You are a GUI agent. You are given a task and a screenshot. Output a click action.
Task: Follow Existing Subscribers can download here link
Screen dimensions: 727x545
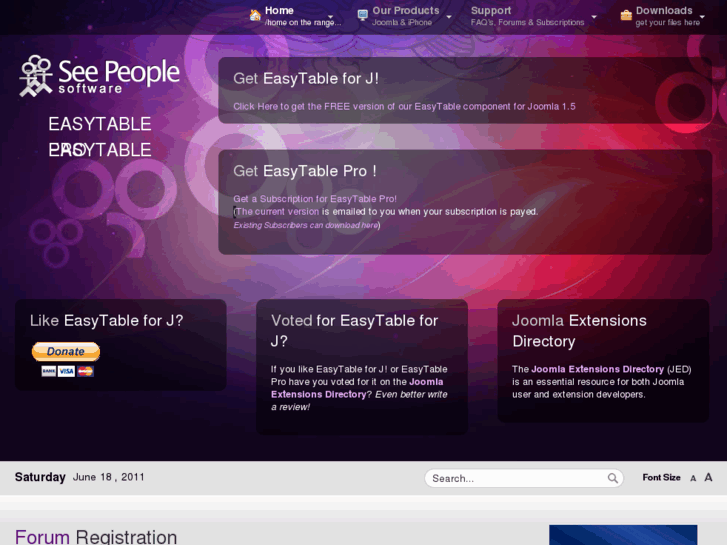(x=306, y=225)
